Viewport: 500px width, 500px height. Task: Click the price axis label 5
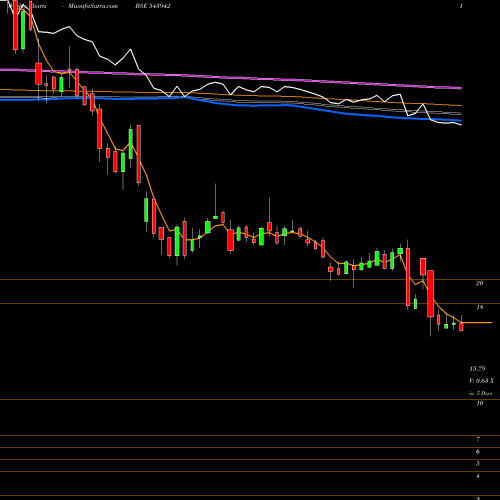tap(478, 464)
